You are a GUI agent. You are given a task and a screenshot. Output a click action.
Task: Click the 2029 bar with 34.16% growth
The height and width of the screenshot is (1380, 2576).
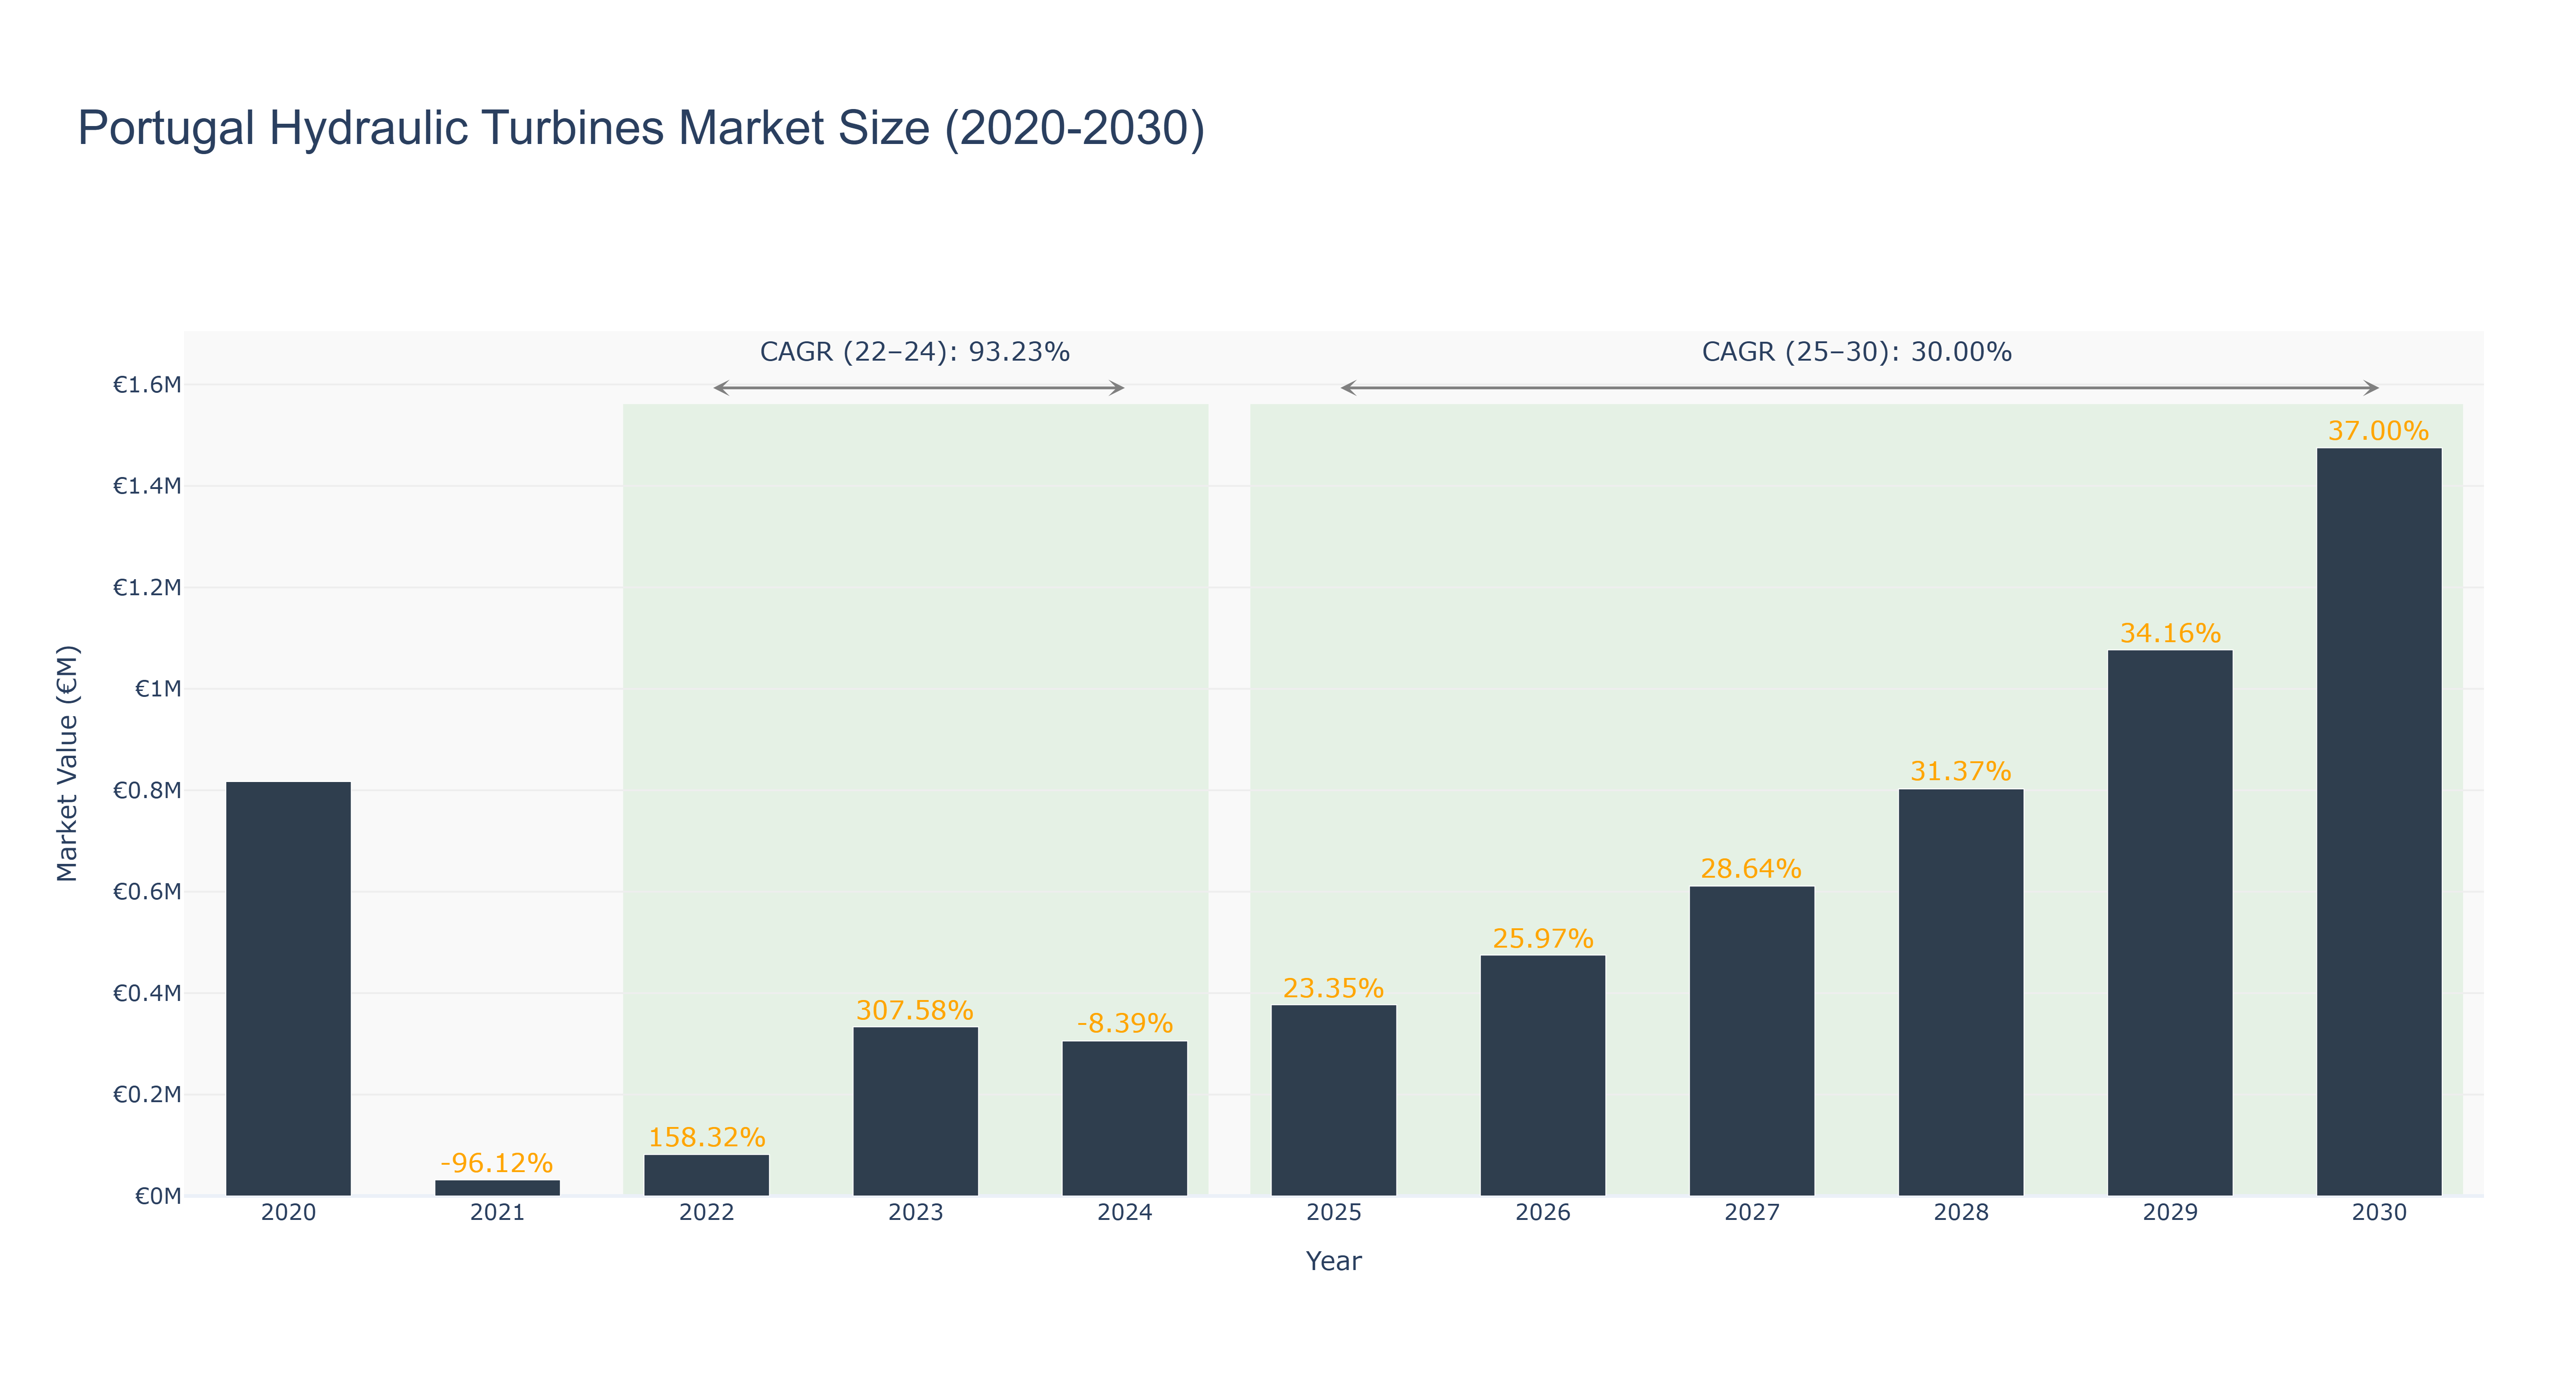2170,923
